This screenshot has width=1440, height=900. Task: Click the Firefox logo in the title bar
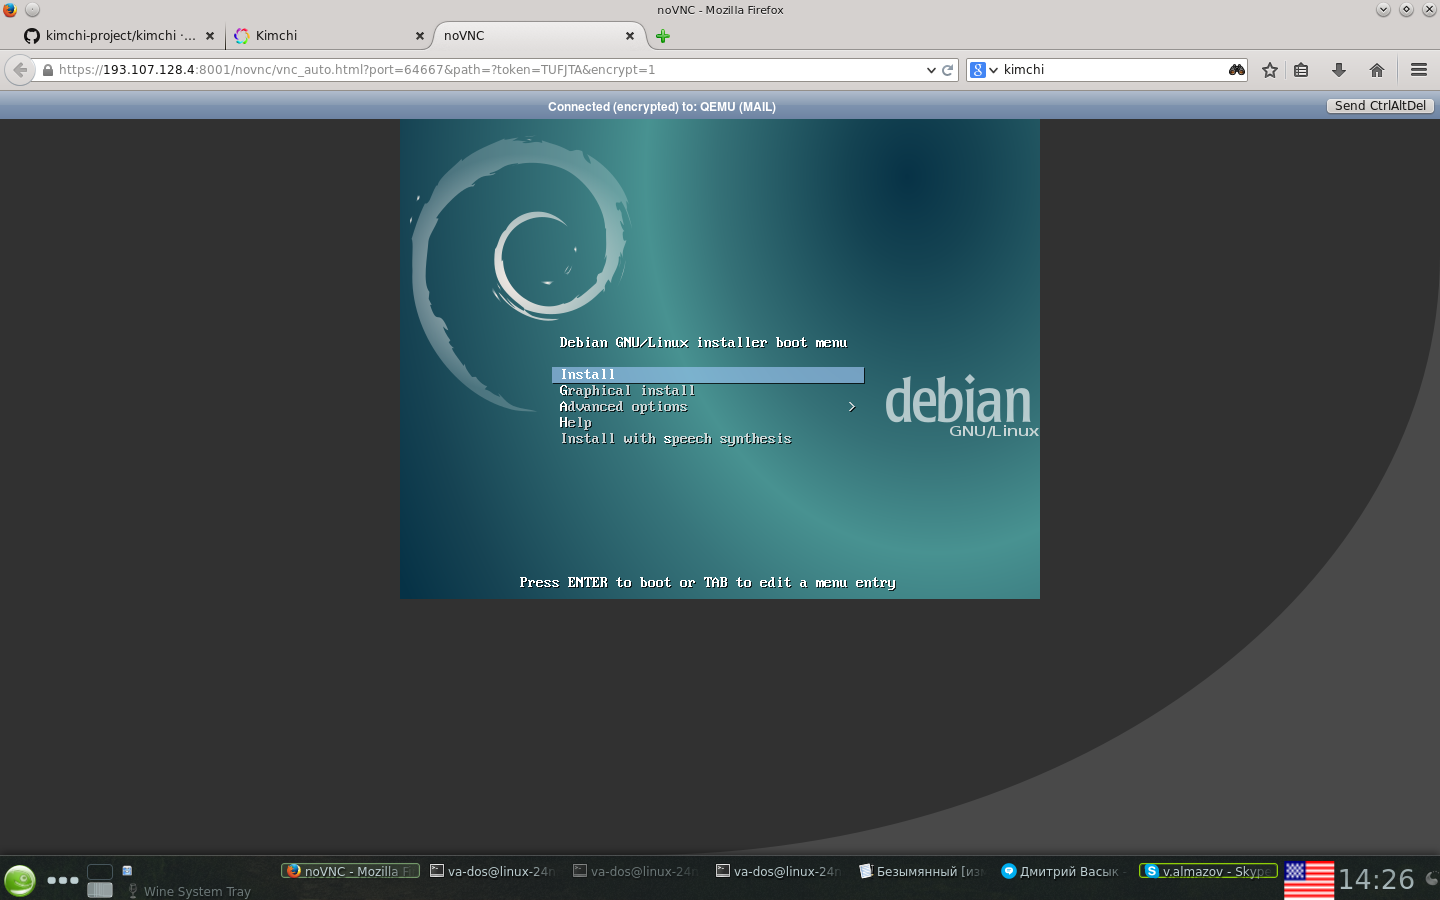(x=10, y=10)
